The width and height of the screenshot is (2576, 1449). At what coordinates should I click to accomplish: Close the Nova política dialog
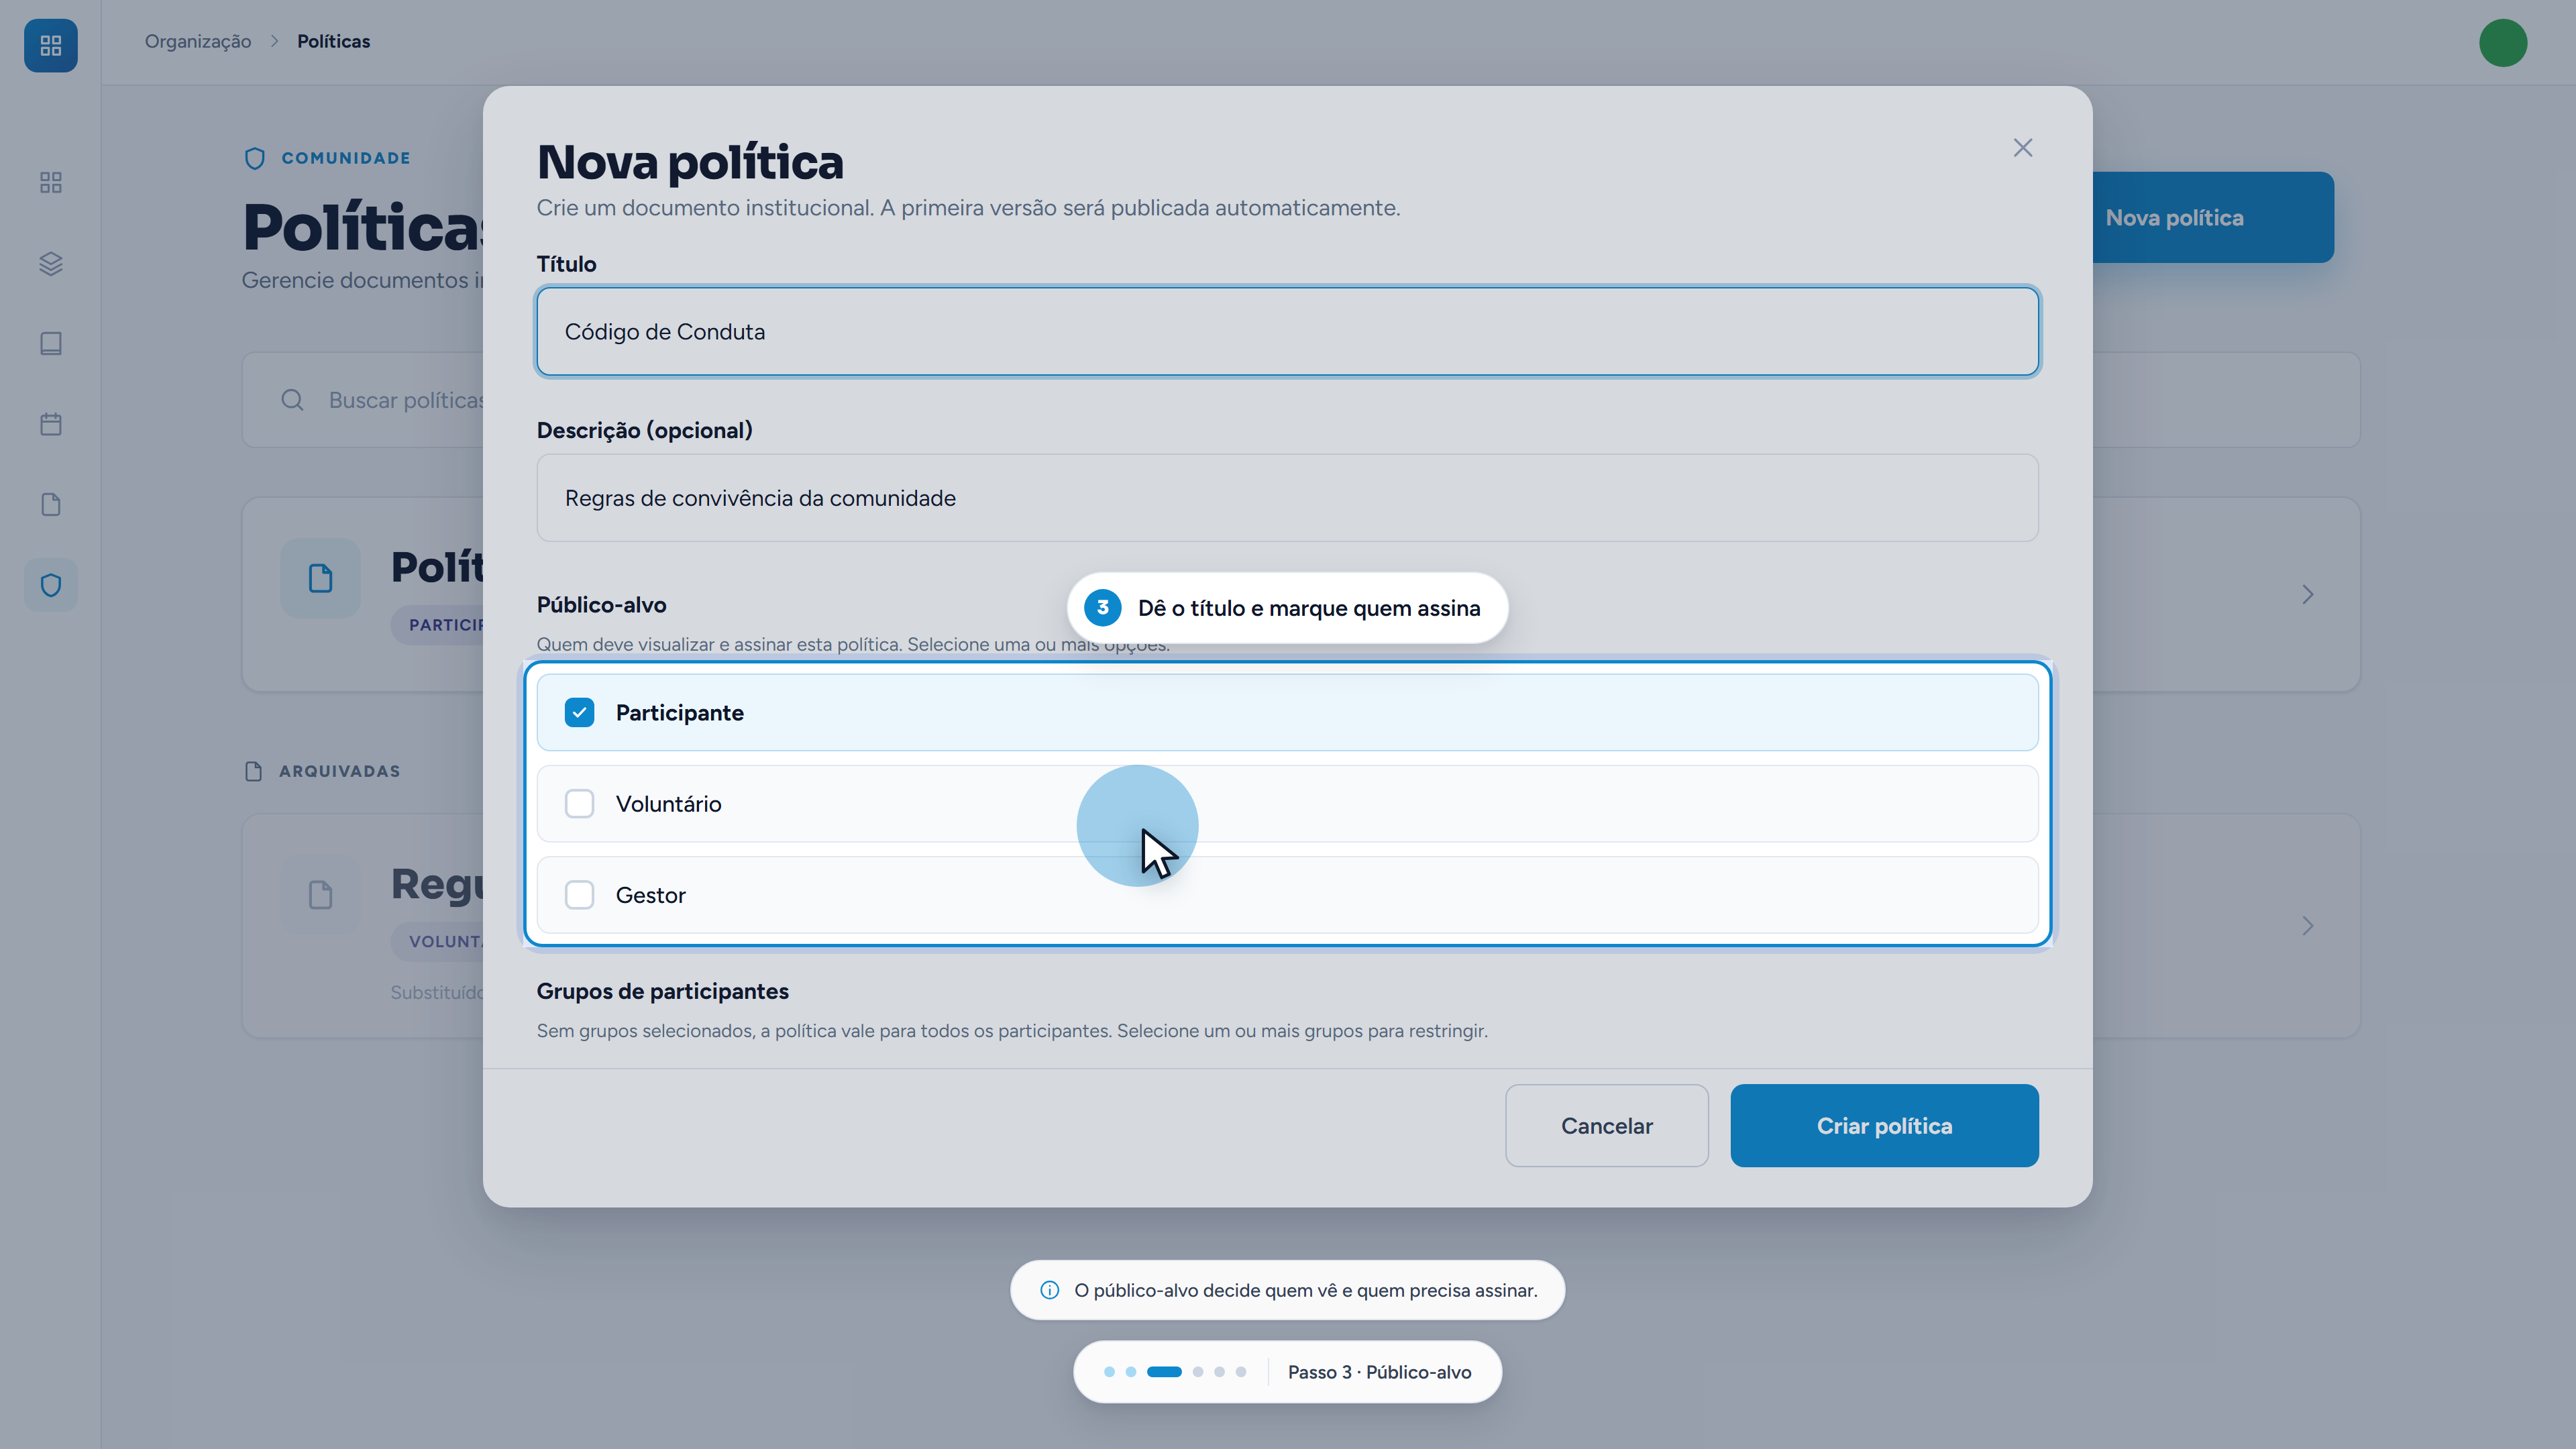(2023, 148)
